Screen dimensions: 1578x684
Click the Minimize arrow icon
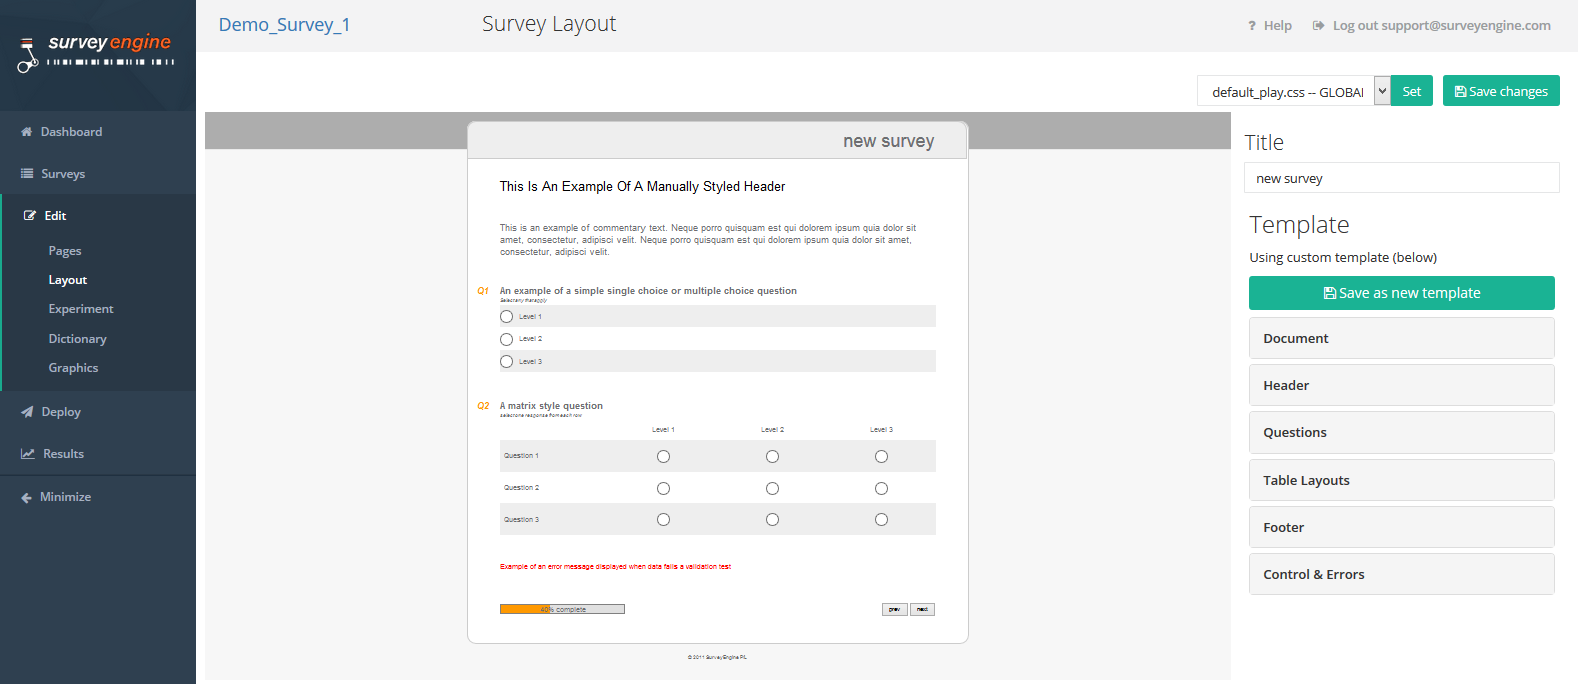click(26, 497)
